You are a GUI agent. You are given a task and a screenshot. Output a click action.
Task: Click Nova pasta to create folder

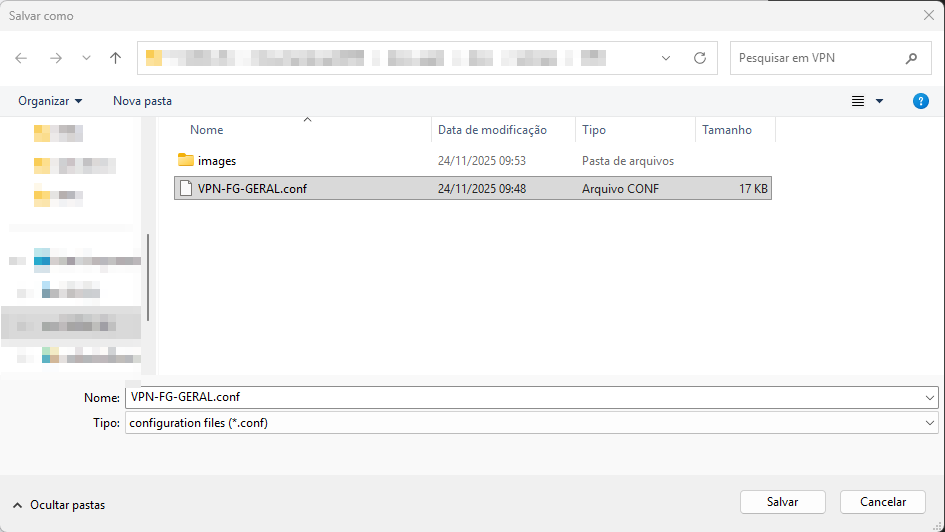click(142, 101)
